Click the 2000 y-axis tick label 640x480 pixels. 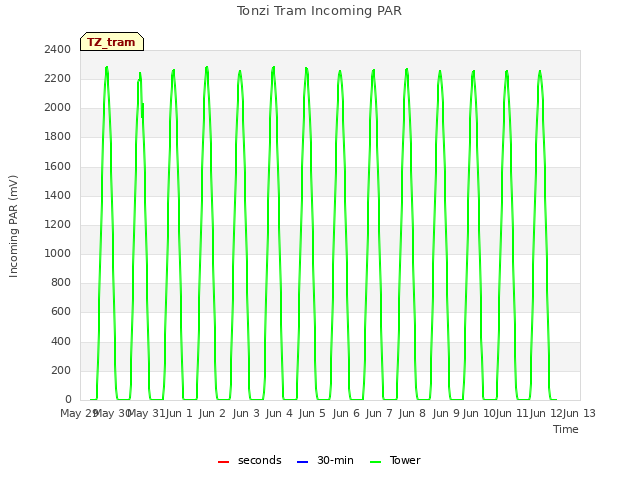[58, 108]
